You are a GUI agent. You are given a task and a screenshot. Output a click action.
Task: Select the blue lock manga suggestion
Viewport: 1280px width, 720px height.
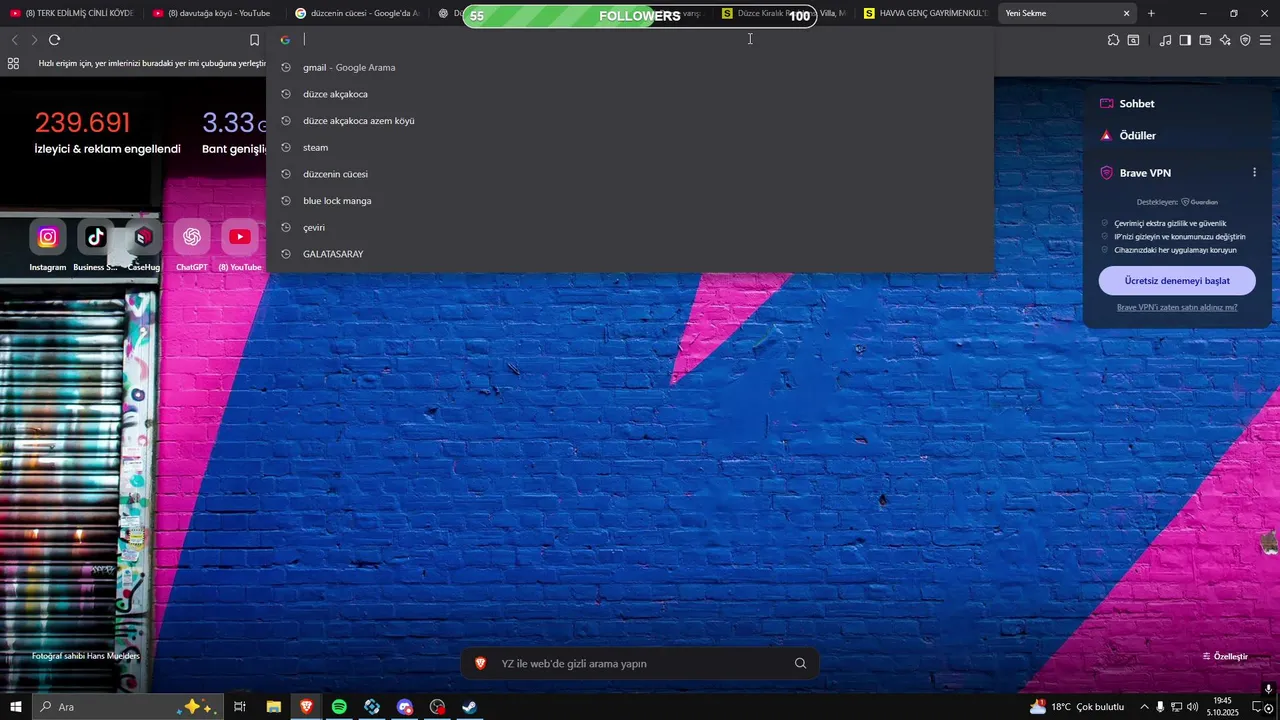point(630,200)
